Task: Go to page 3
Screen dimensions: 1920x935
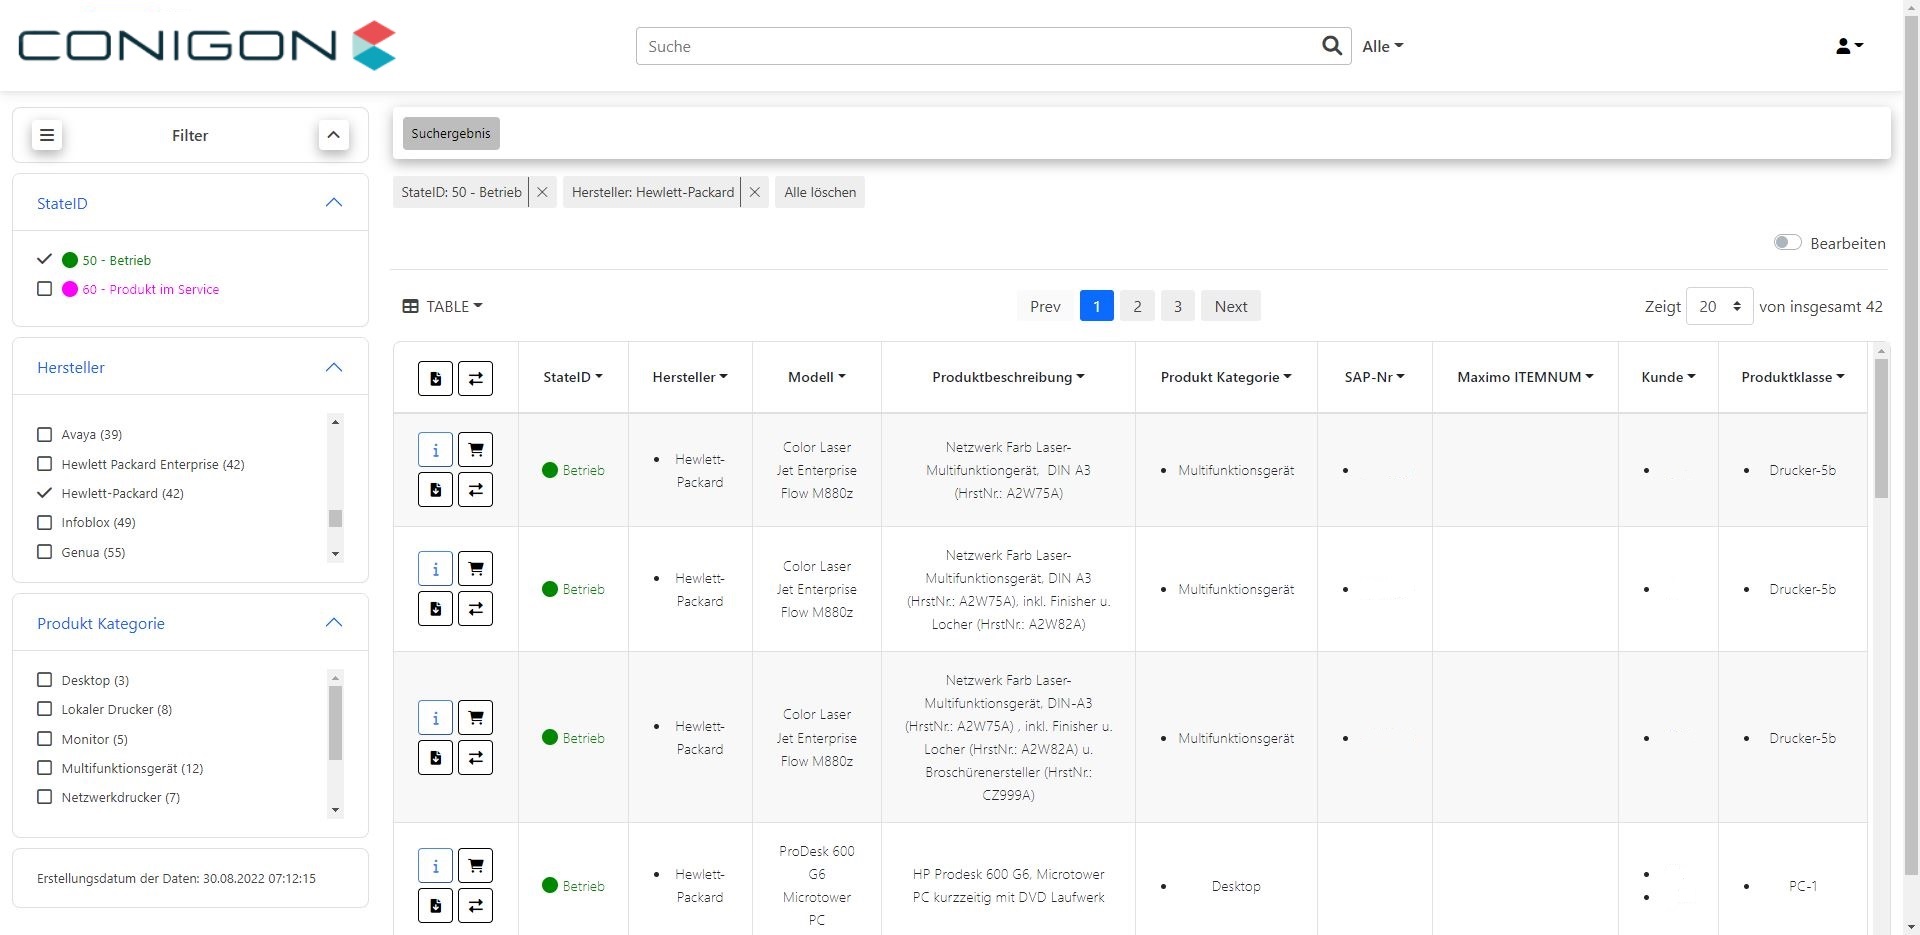Action: tap(1178, 306)
